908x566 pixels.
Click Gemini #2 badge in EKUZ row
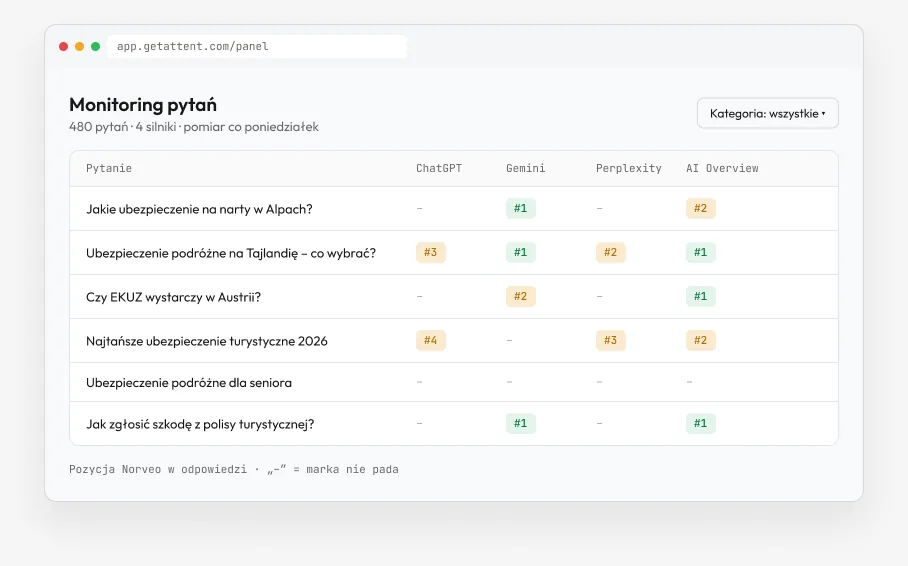point(521,296)
